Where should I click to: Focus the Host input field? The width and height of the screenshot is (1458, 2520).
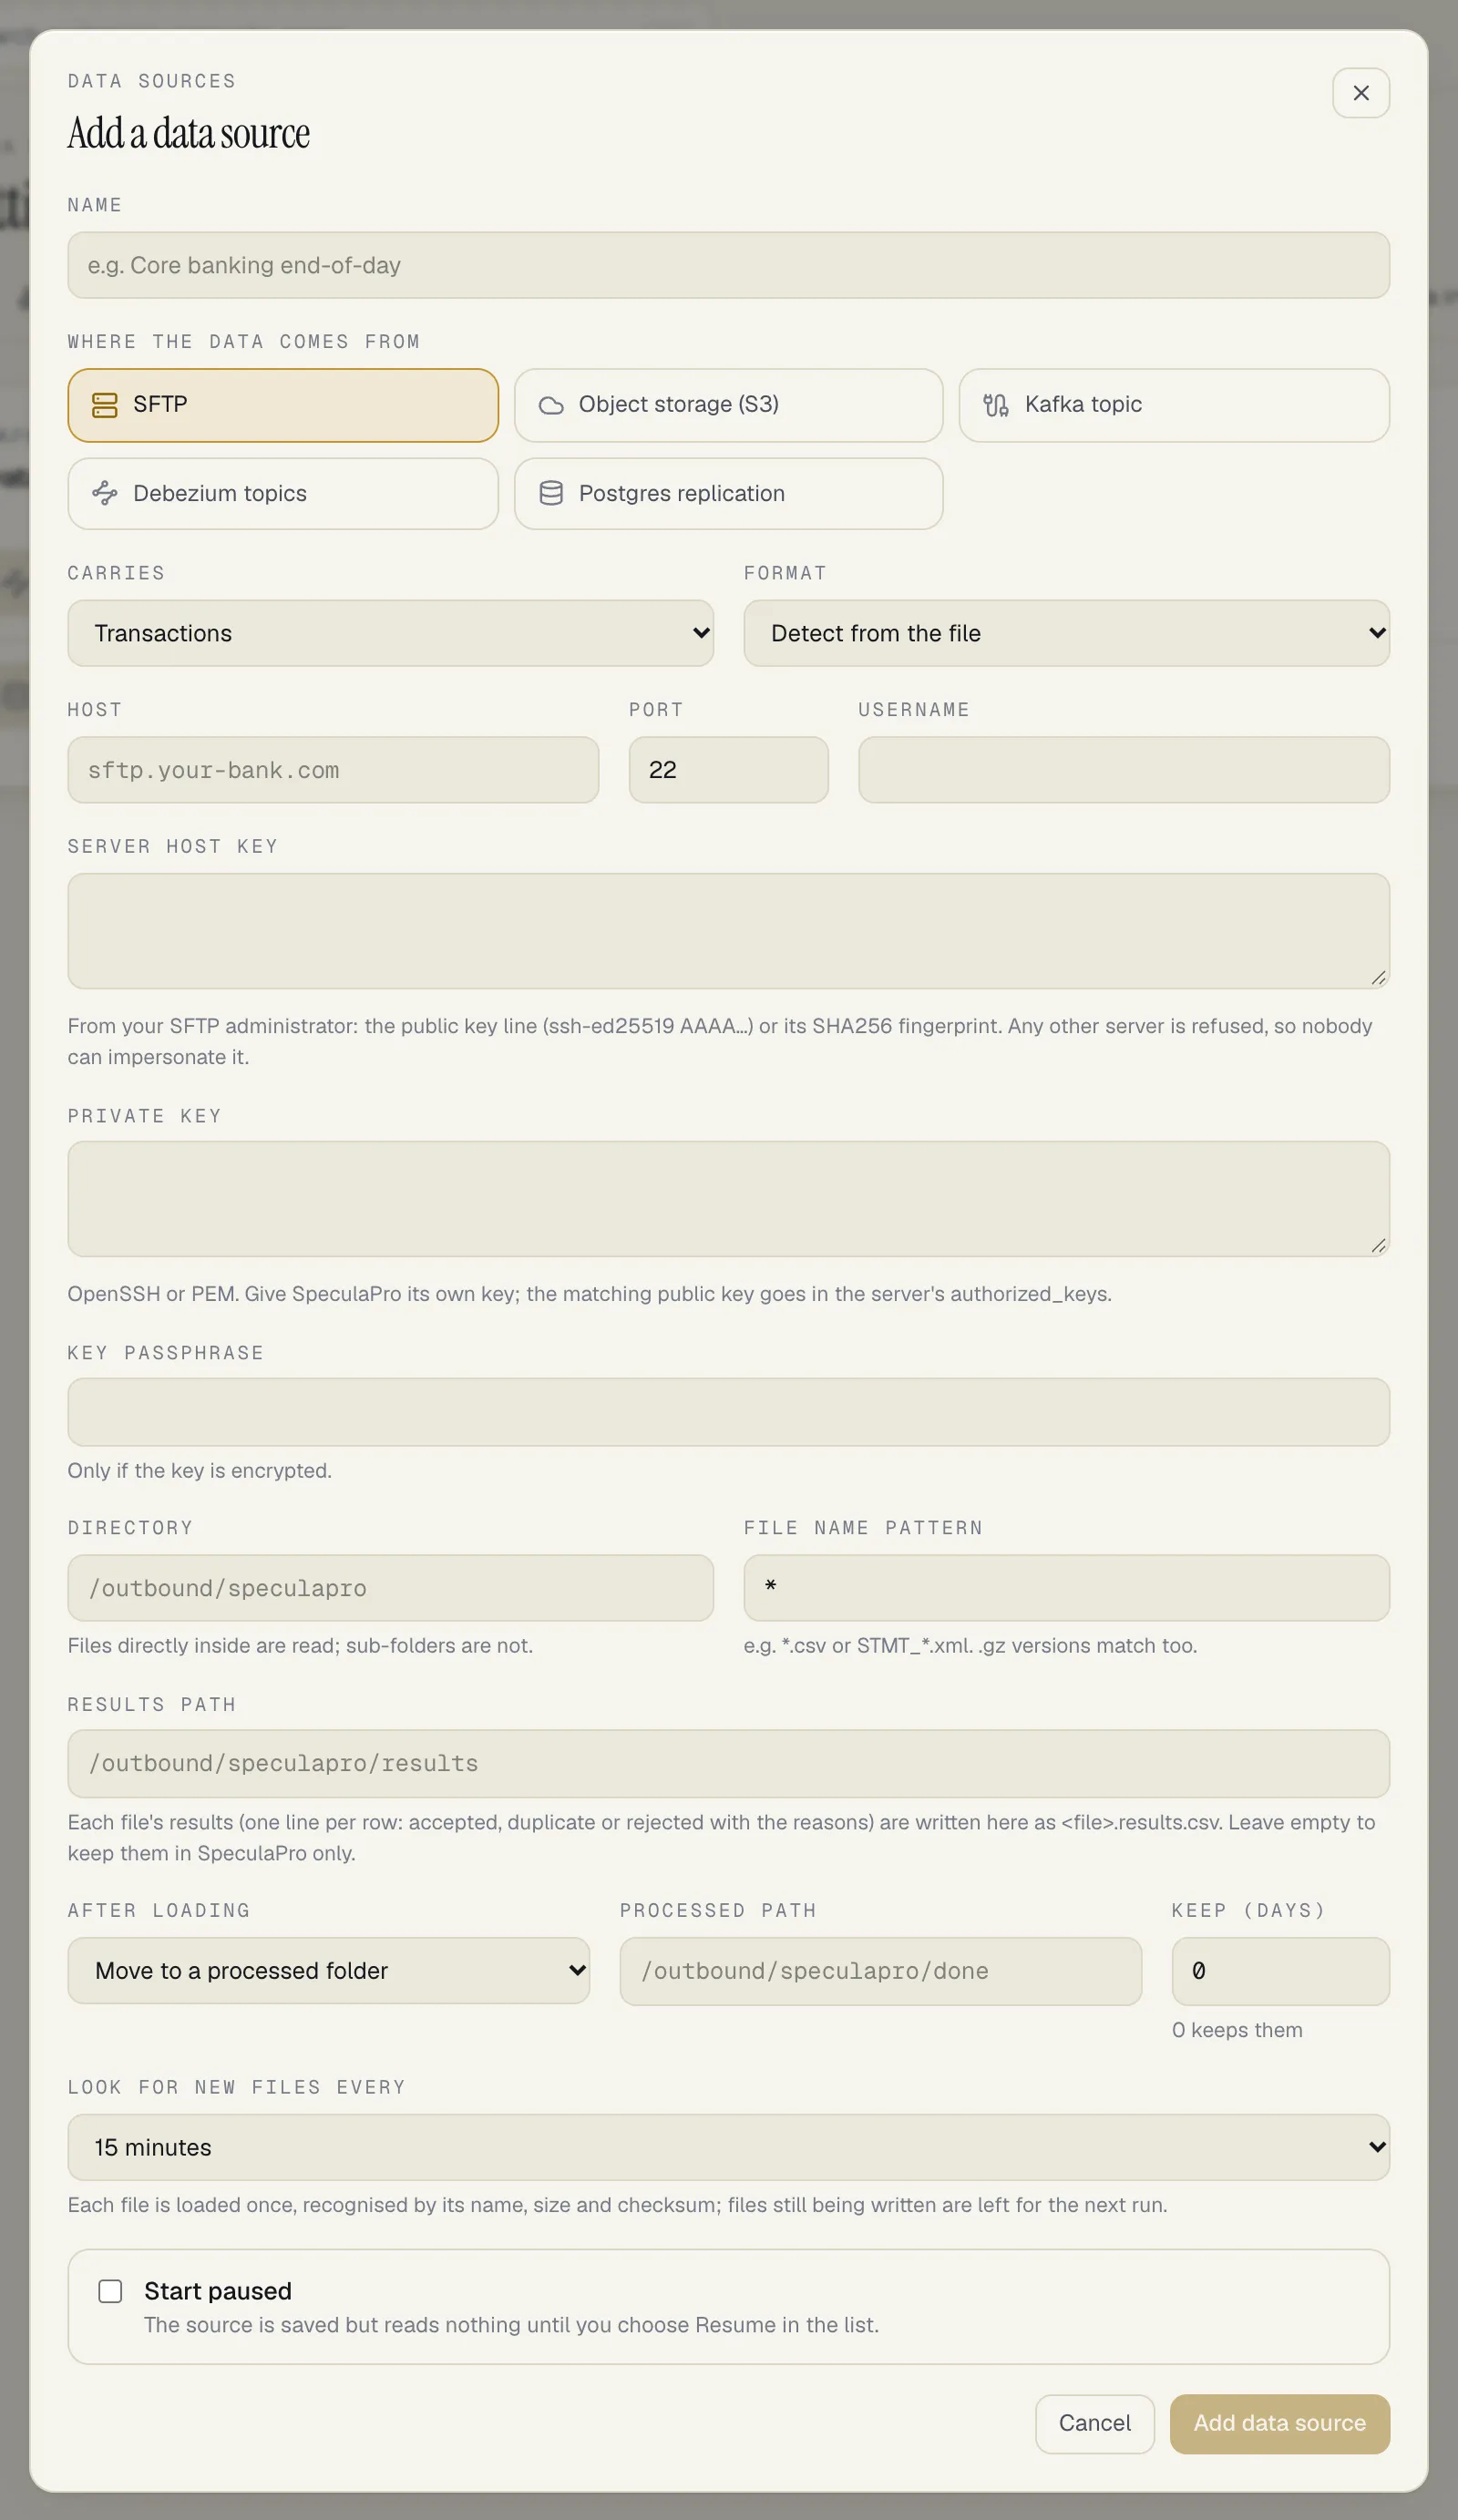click(x=333, y=770)
